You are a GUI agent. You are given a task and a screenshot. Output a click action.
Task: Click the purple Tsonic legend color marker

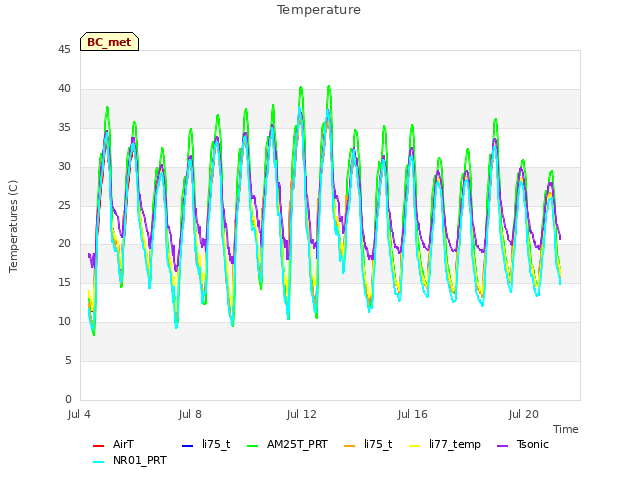(x=502, y=446)
